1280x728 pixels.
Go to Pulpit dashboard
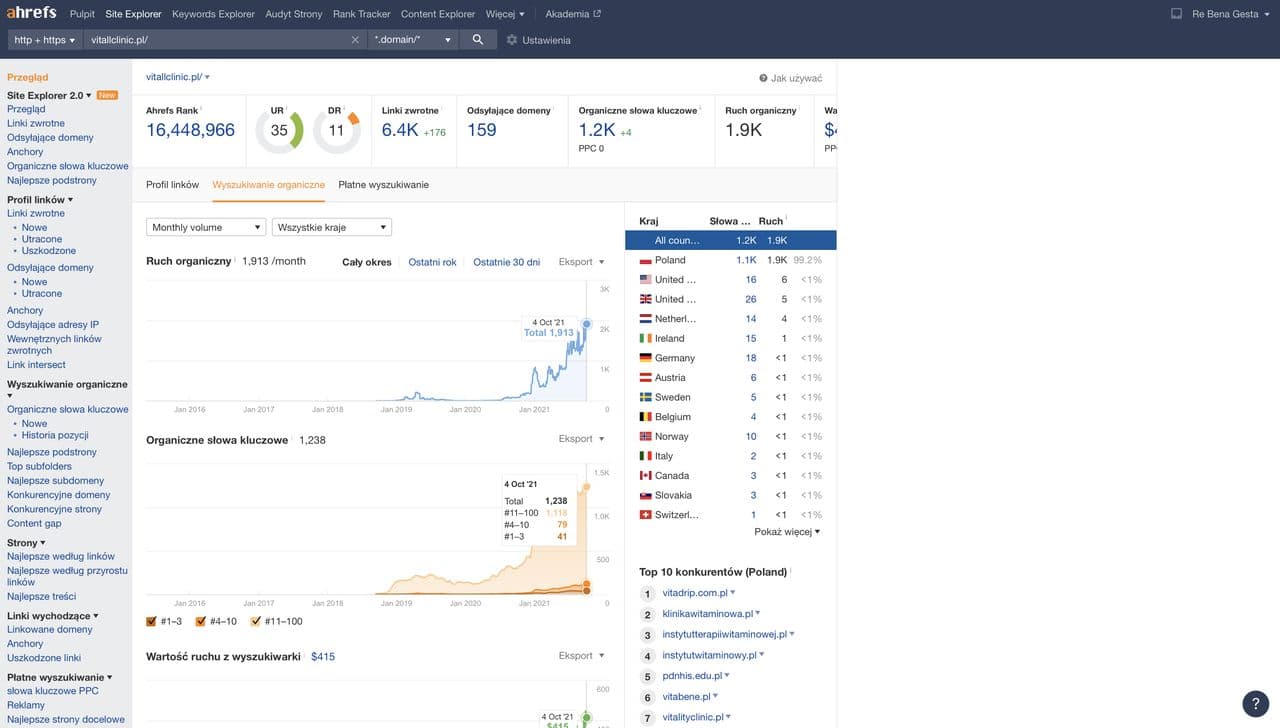pos(82,14)
